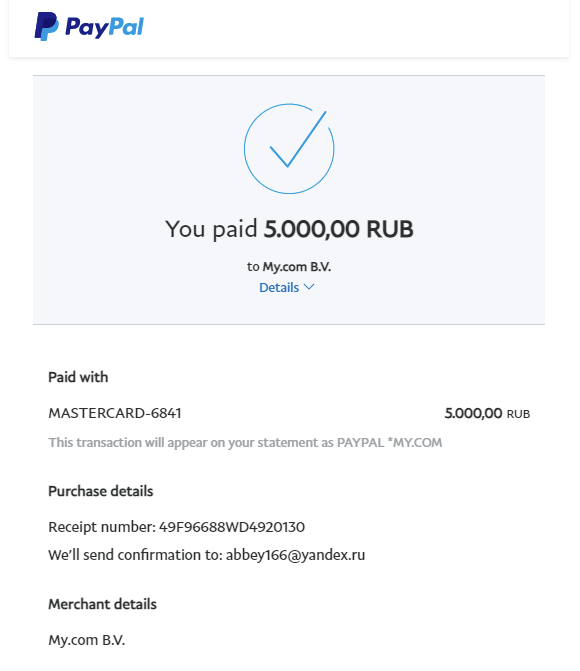The width and height of the screenshot is (580, 671).
Task: Click the PayPal logo
Action: (x=89, y=27)
